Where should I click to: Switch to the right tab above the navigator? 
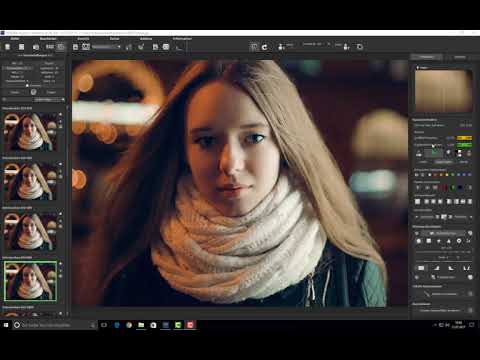[460, 57]
